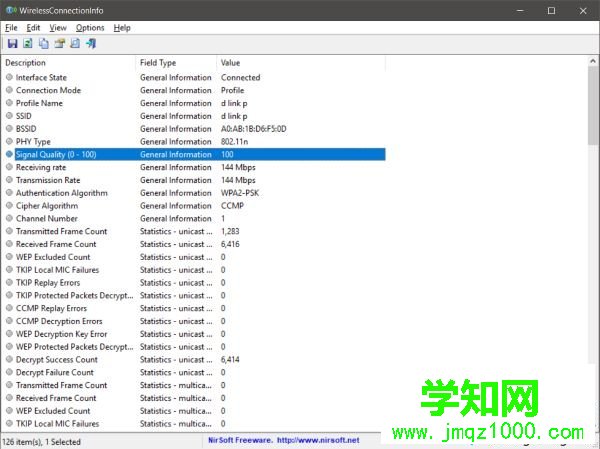This screenshot has height=449, width=600.
Task: Select the unicast Transmitted Frame Count label
Action: 62,231
